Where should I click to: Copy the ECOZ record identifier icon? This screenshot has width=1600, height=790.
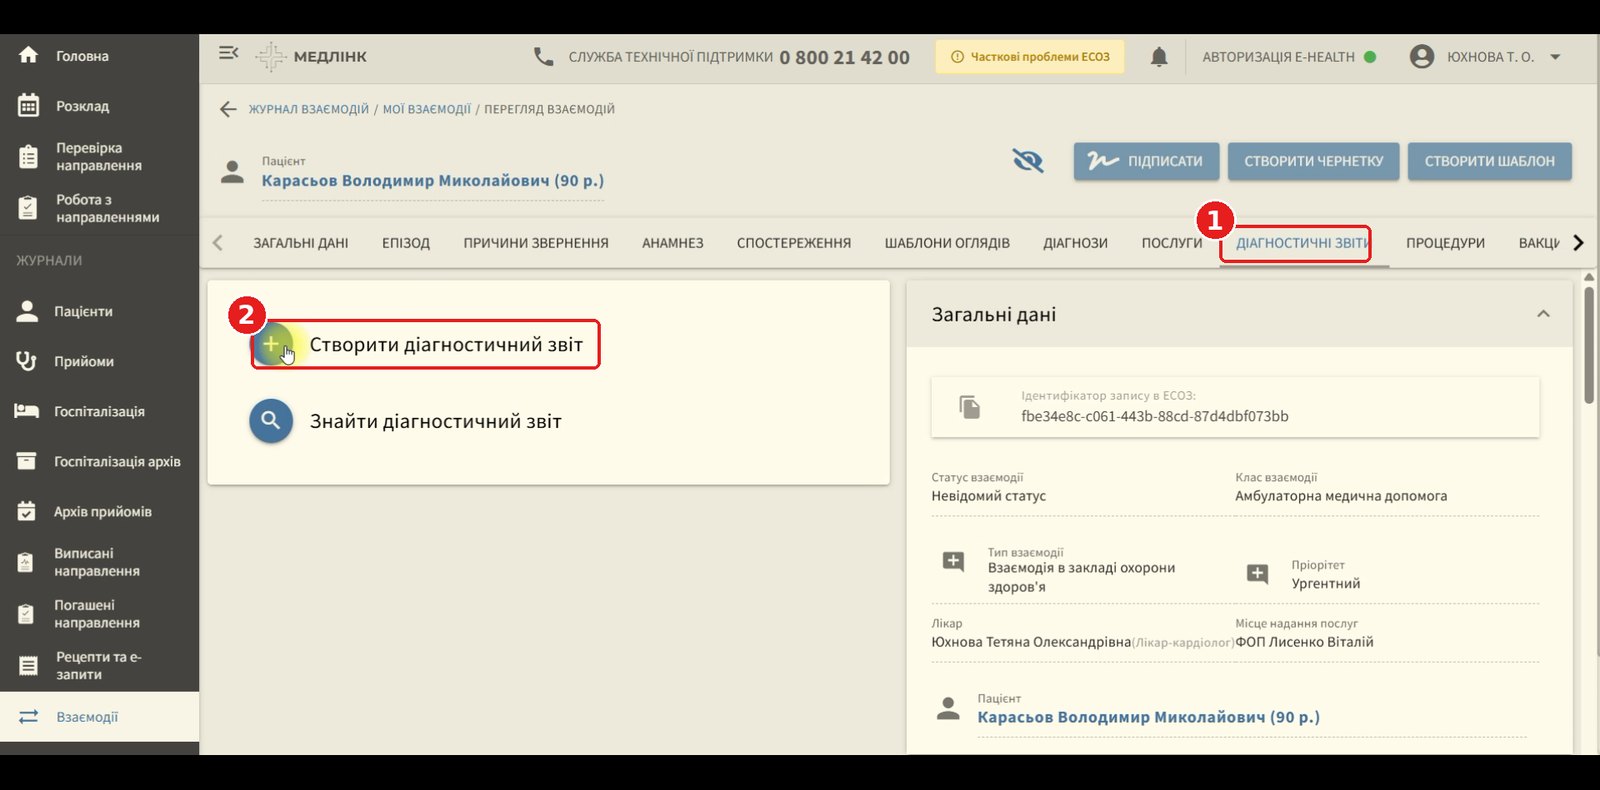pos(970,406)
